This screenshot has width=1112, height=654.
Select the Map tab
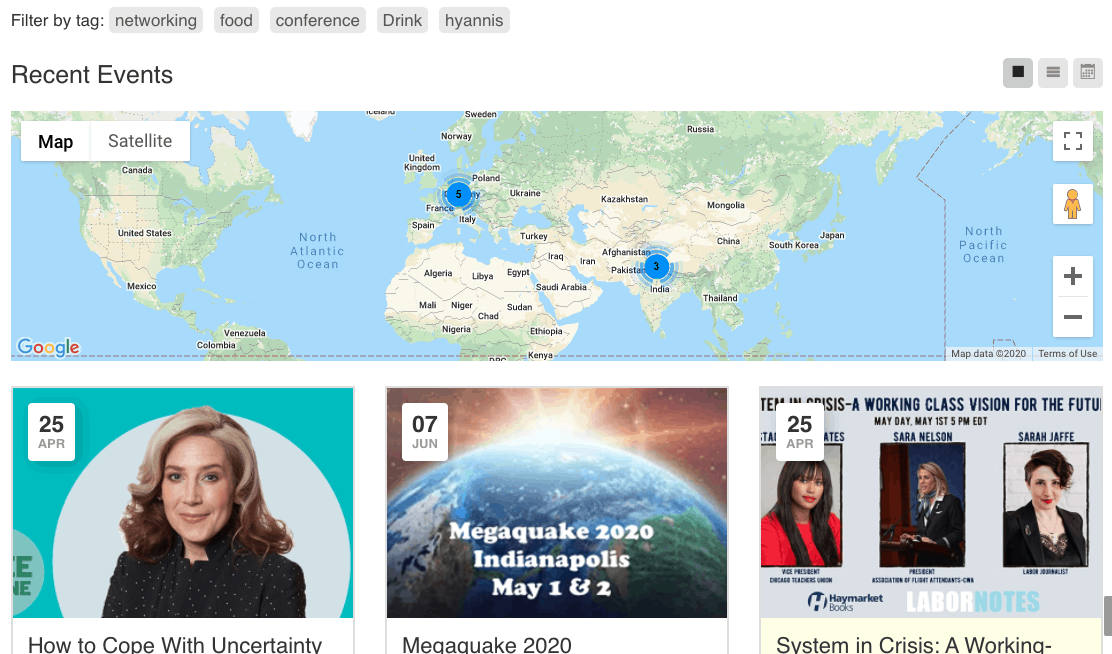[x=55, y=141]
